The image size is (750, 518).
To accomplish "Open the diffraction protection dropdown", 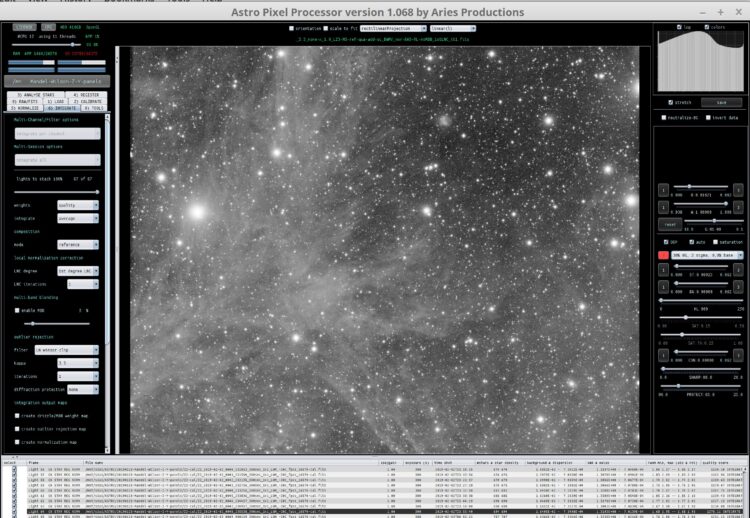I will [83, 389].
